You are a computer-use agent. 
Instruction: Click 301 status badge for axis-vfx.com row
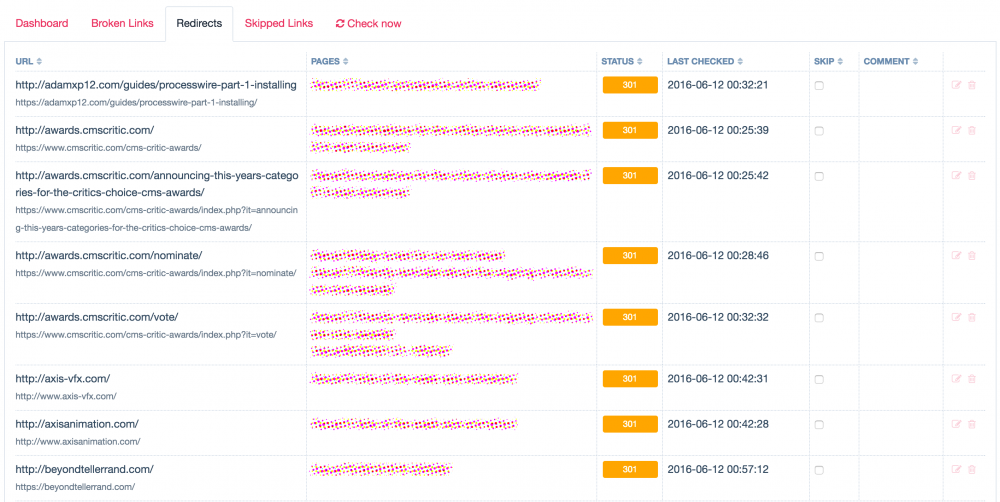coord(630,378)
